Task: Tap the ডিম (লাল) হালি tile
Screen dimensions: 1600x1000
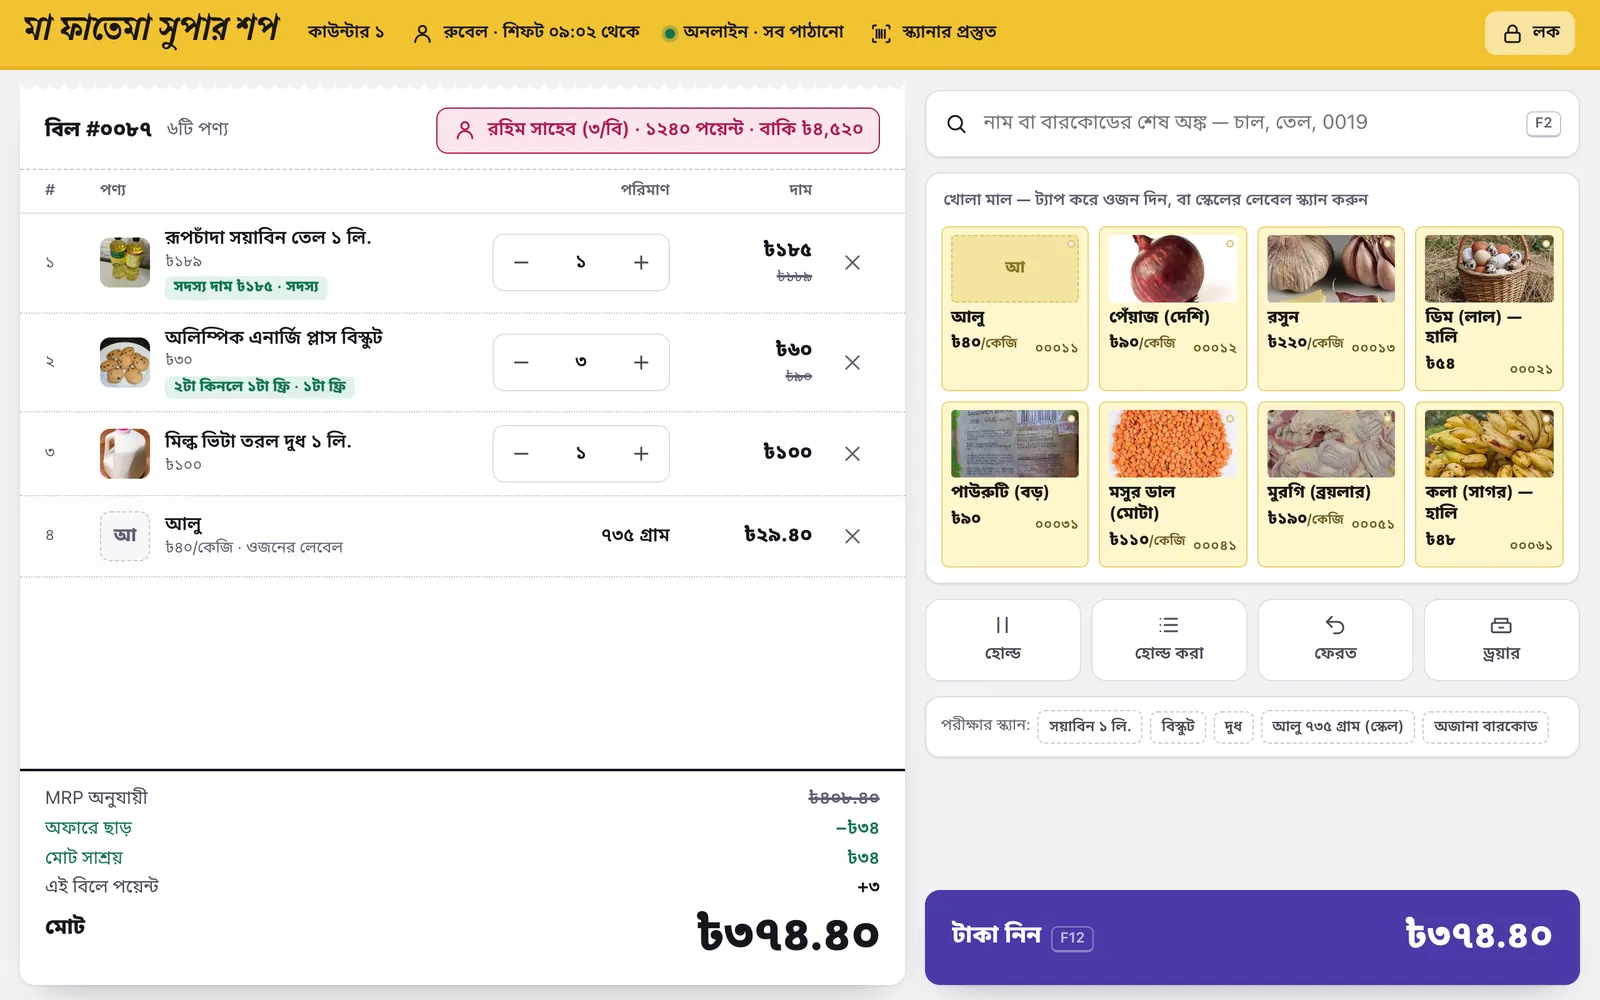Action: 1489,308
